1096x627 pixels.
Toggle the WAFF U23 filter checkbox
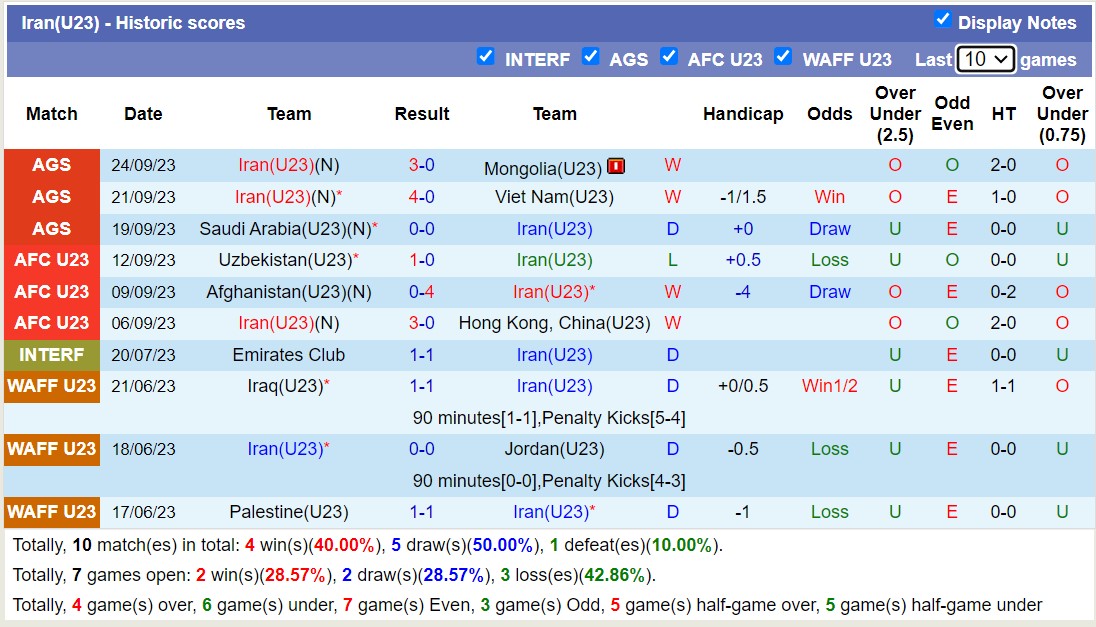[783, 57]
